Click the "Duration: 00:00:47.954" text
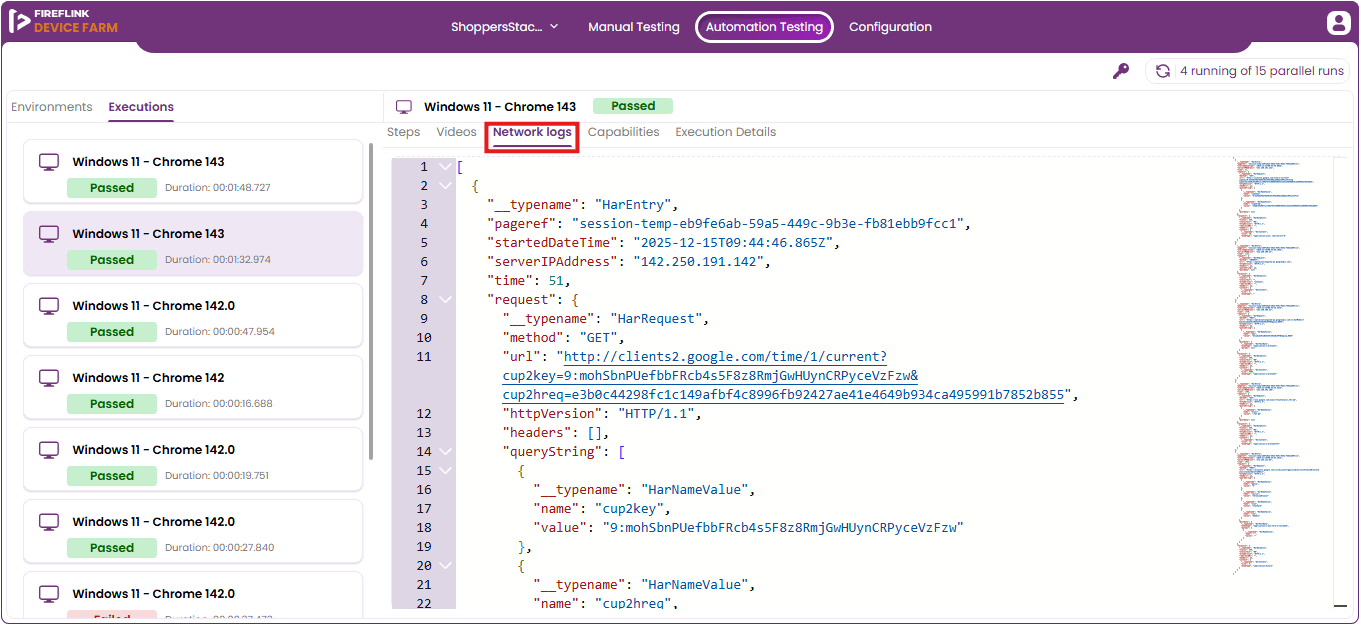 pyautogui.click(x=220, y=332)
